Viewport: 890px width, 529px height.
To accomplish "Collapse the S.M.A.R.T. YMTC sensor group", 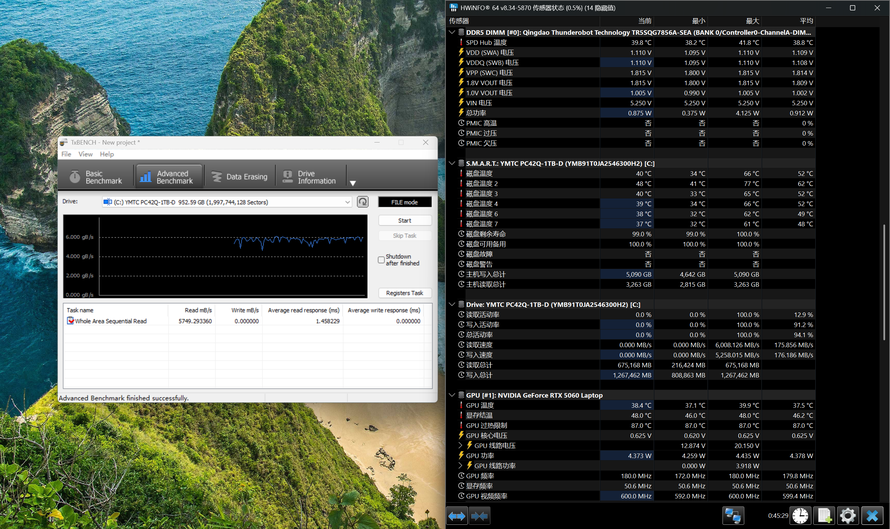I will tap(452, 163).
